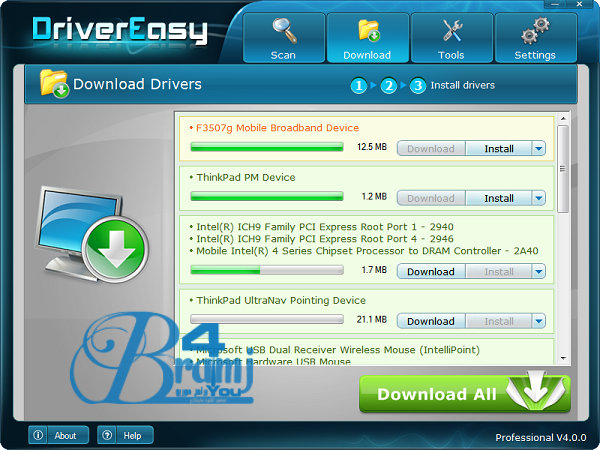
Task: Click the Download Drivers header folder icon
Action: (x=54, y=84)
